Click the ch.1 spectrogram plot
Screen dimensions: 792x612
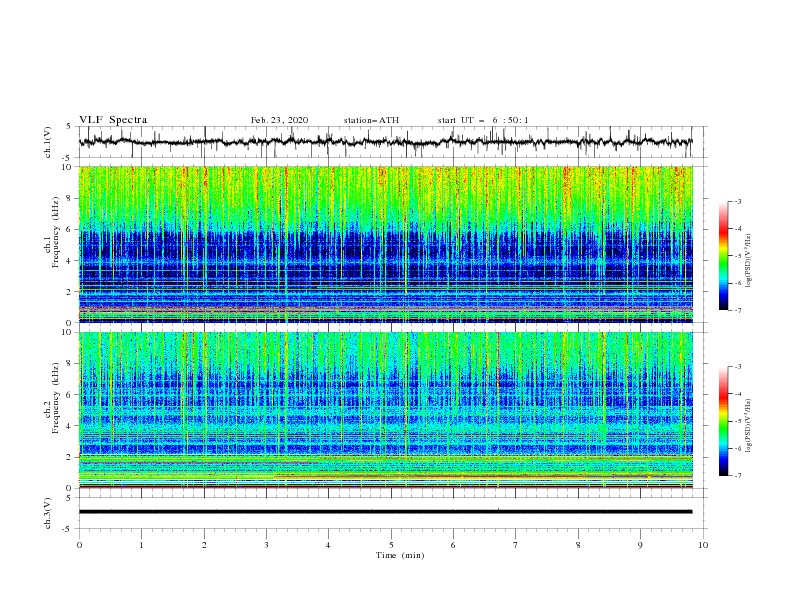(x=386, y=244)
